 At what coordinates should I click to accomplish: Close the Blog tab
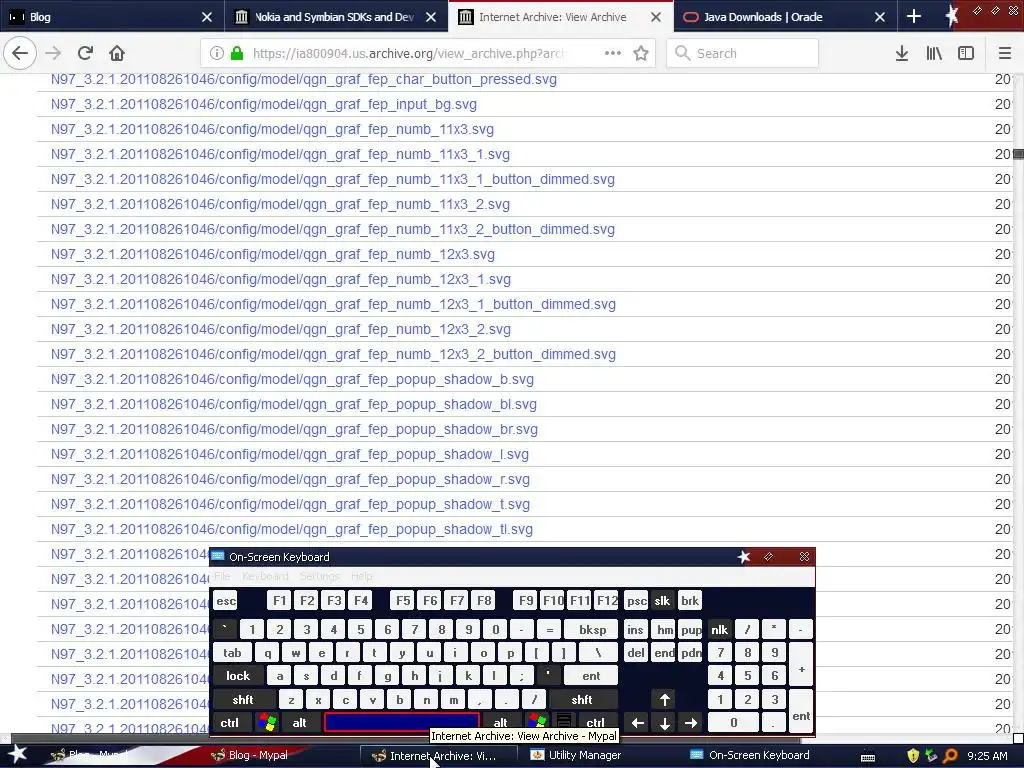[x=206, y=17]
